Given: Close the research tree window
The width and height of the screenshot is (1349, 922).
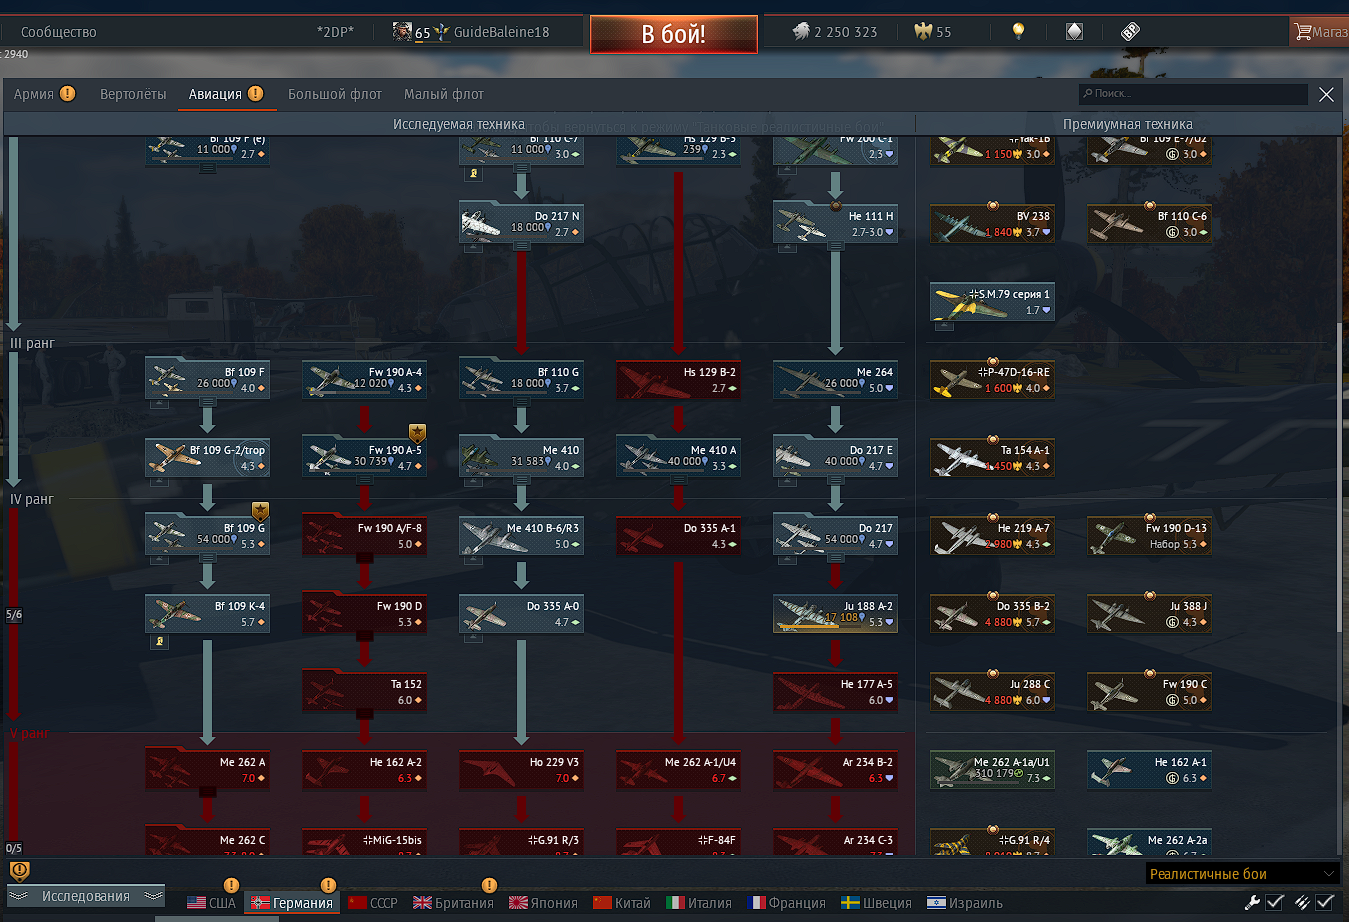Looking at the screenshot, I should pyautogui.click(x=1326, y=94).
